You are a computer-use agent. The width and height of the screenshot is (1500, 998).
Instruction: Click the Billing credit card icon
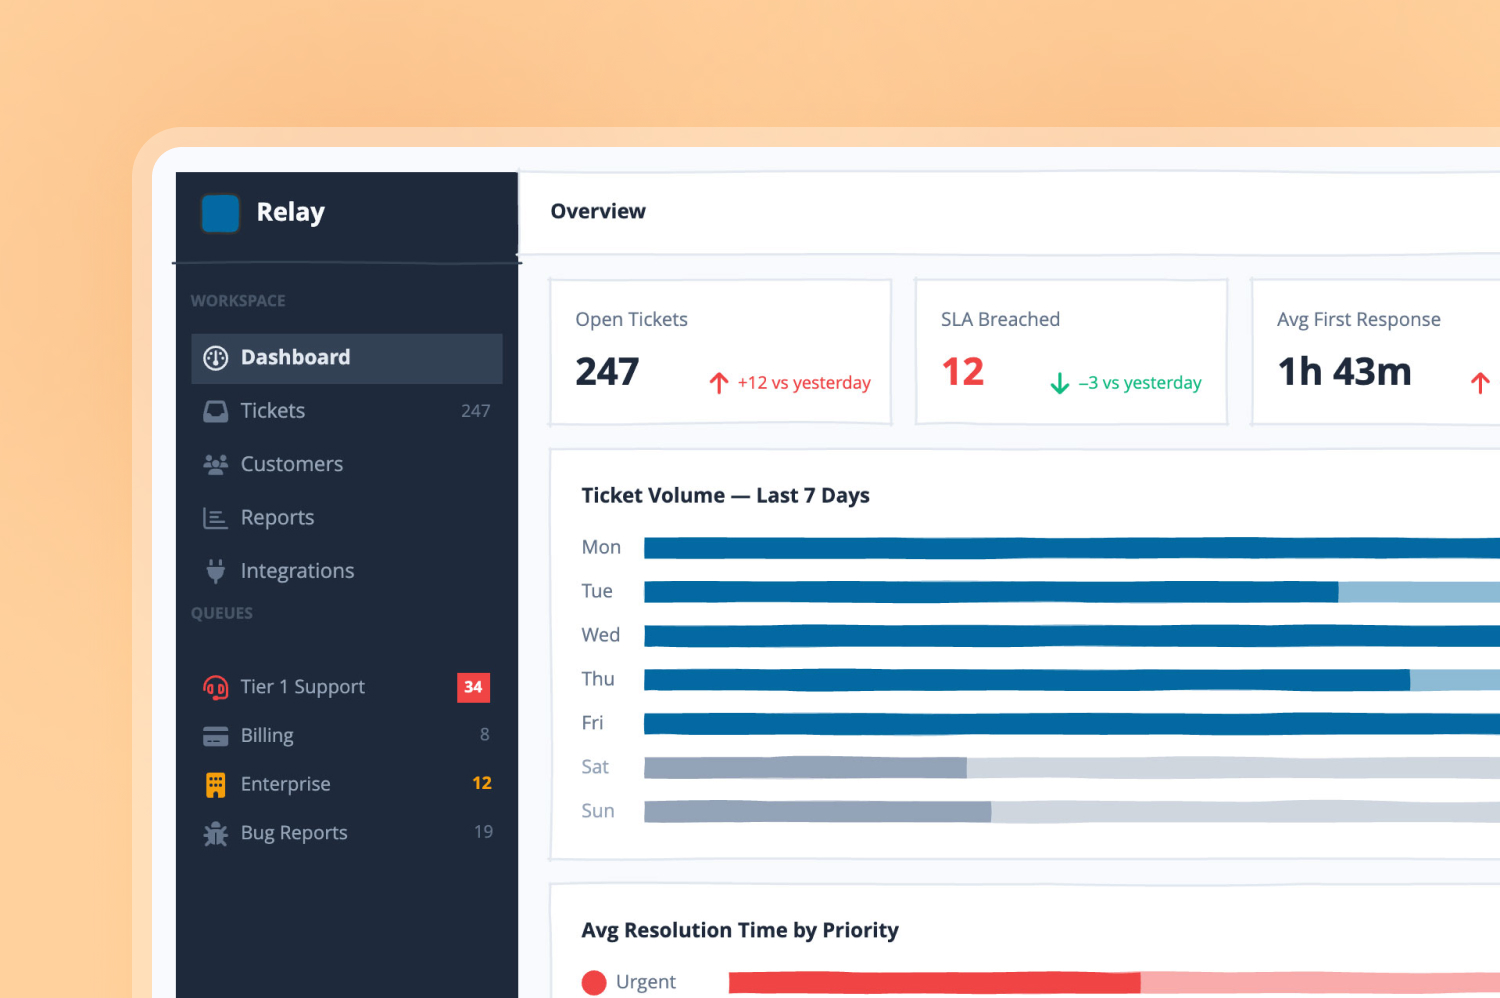click(x=216, y=736)
